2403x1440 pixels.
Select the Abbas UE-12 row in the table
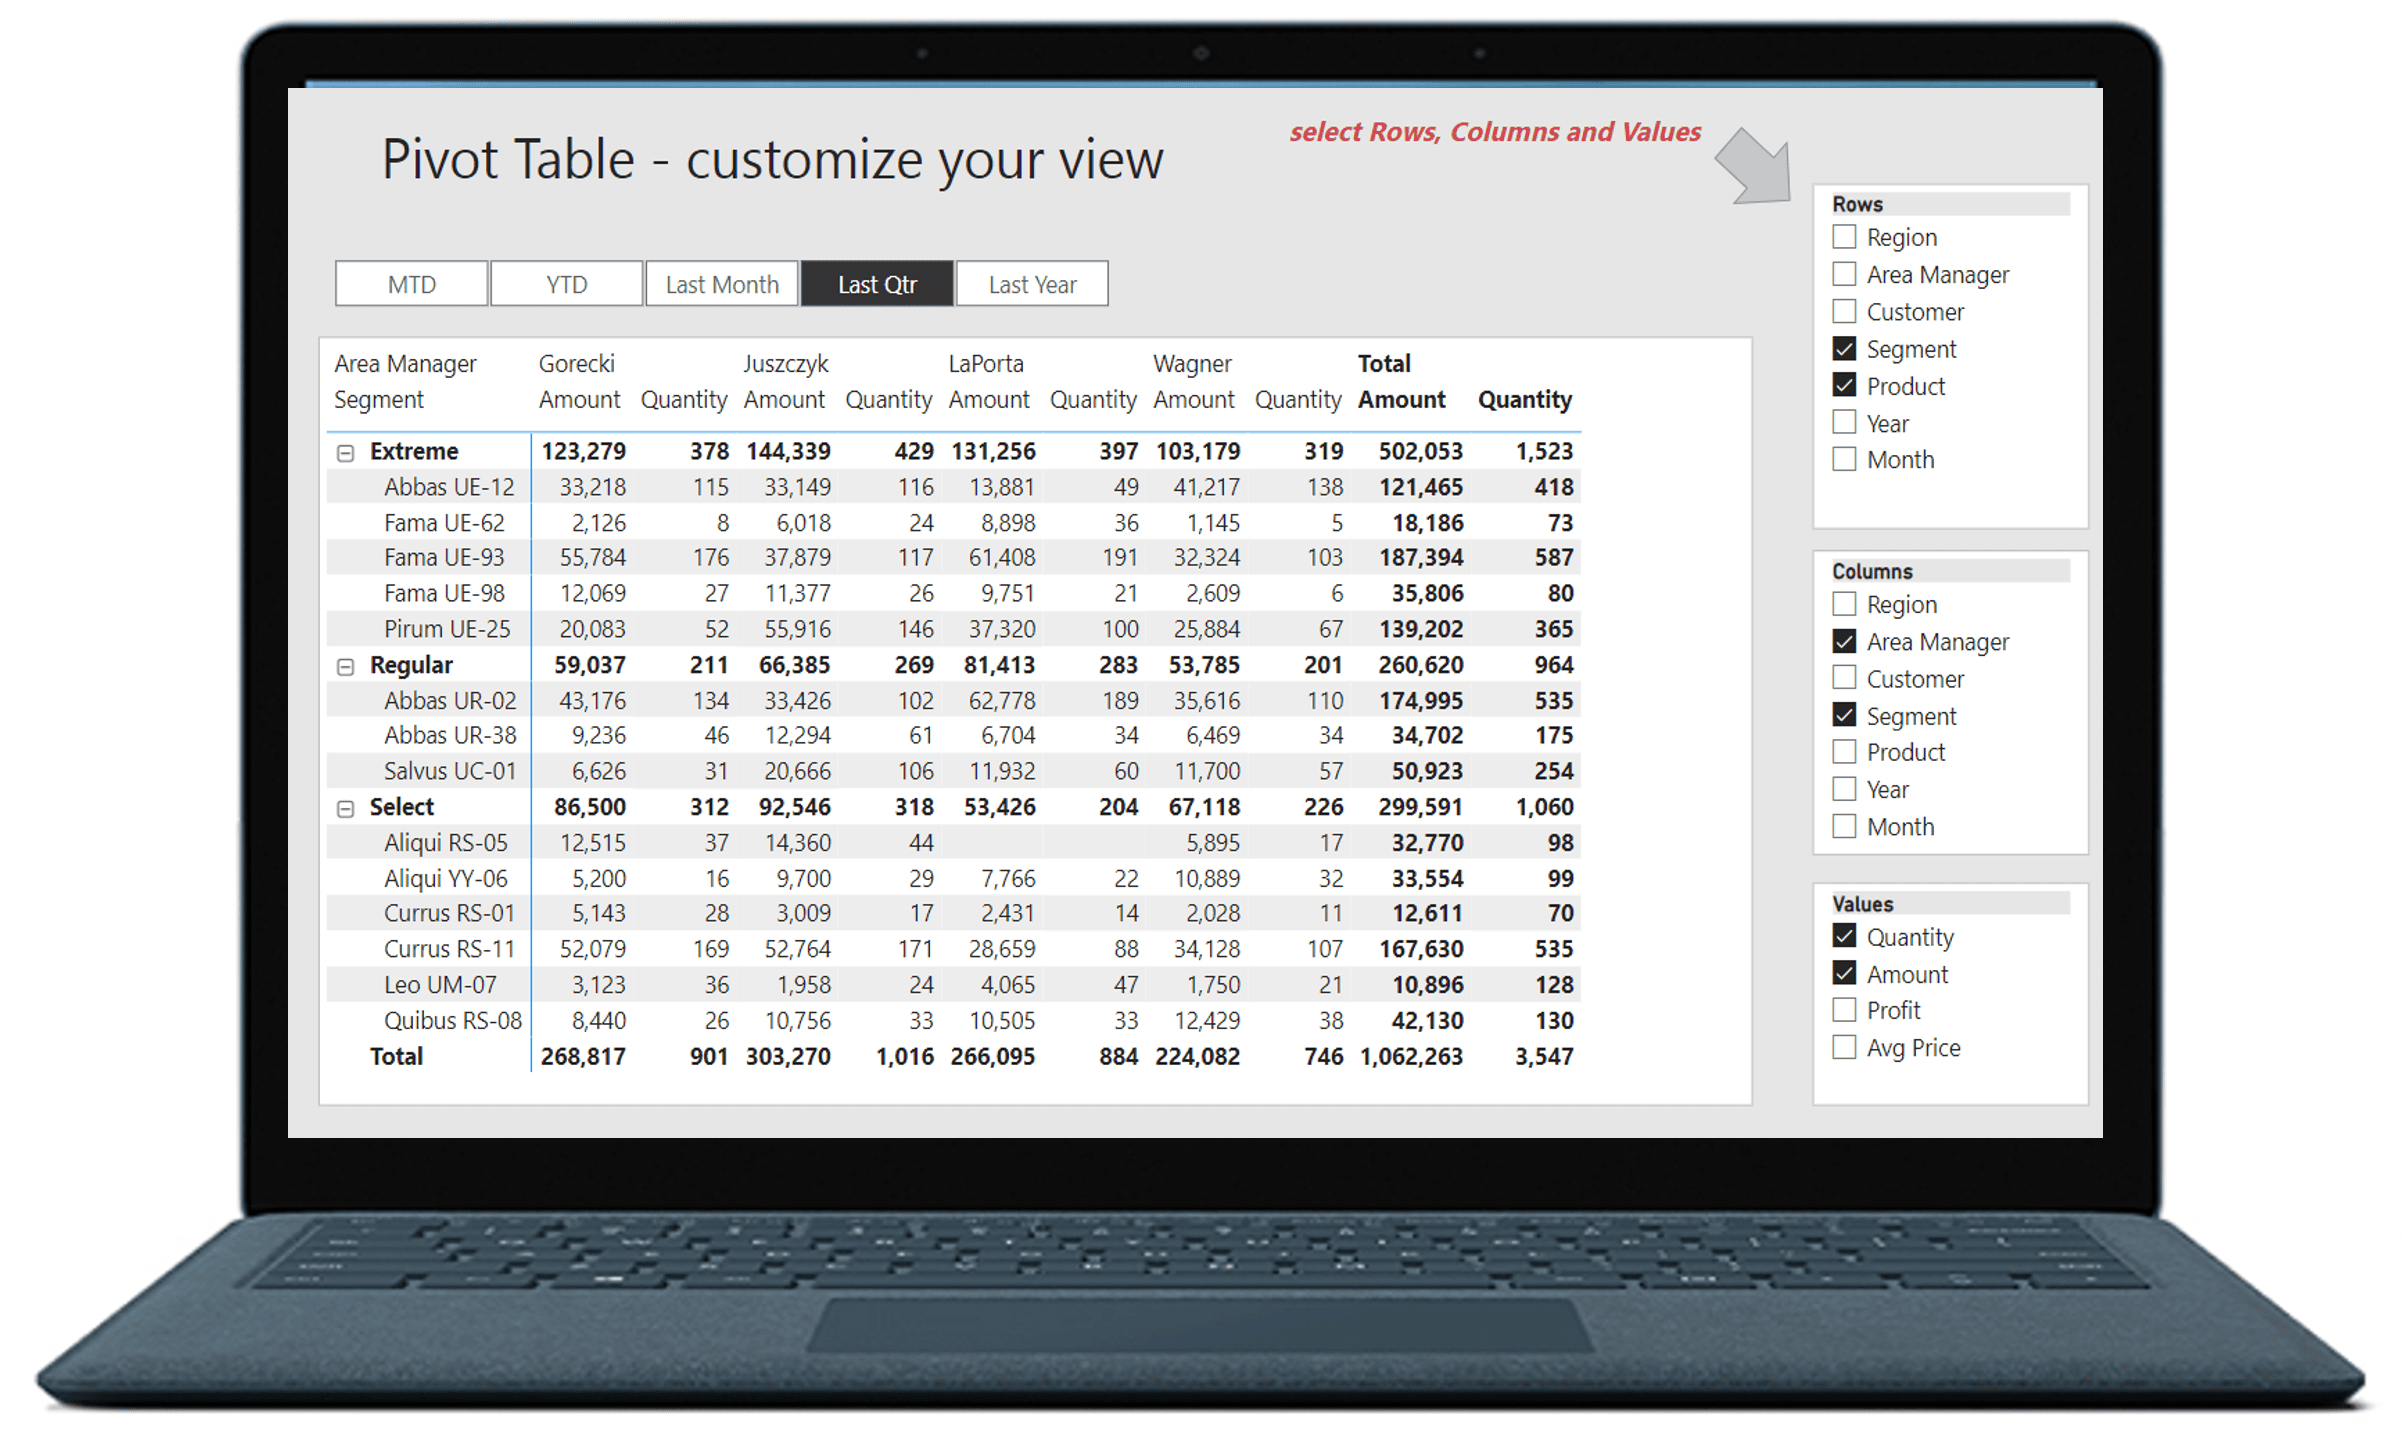click(449, 487)
